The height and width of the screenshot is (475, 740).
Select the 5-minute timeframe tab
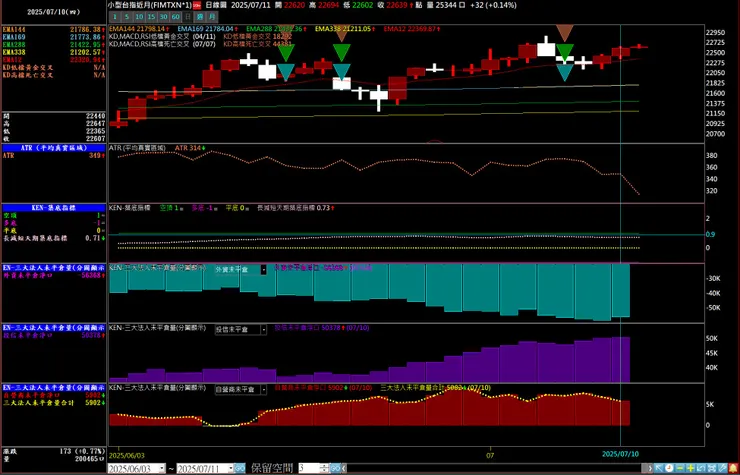pos(127,17)
